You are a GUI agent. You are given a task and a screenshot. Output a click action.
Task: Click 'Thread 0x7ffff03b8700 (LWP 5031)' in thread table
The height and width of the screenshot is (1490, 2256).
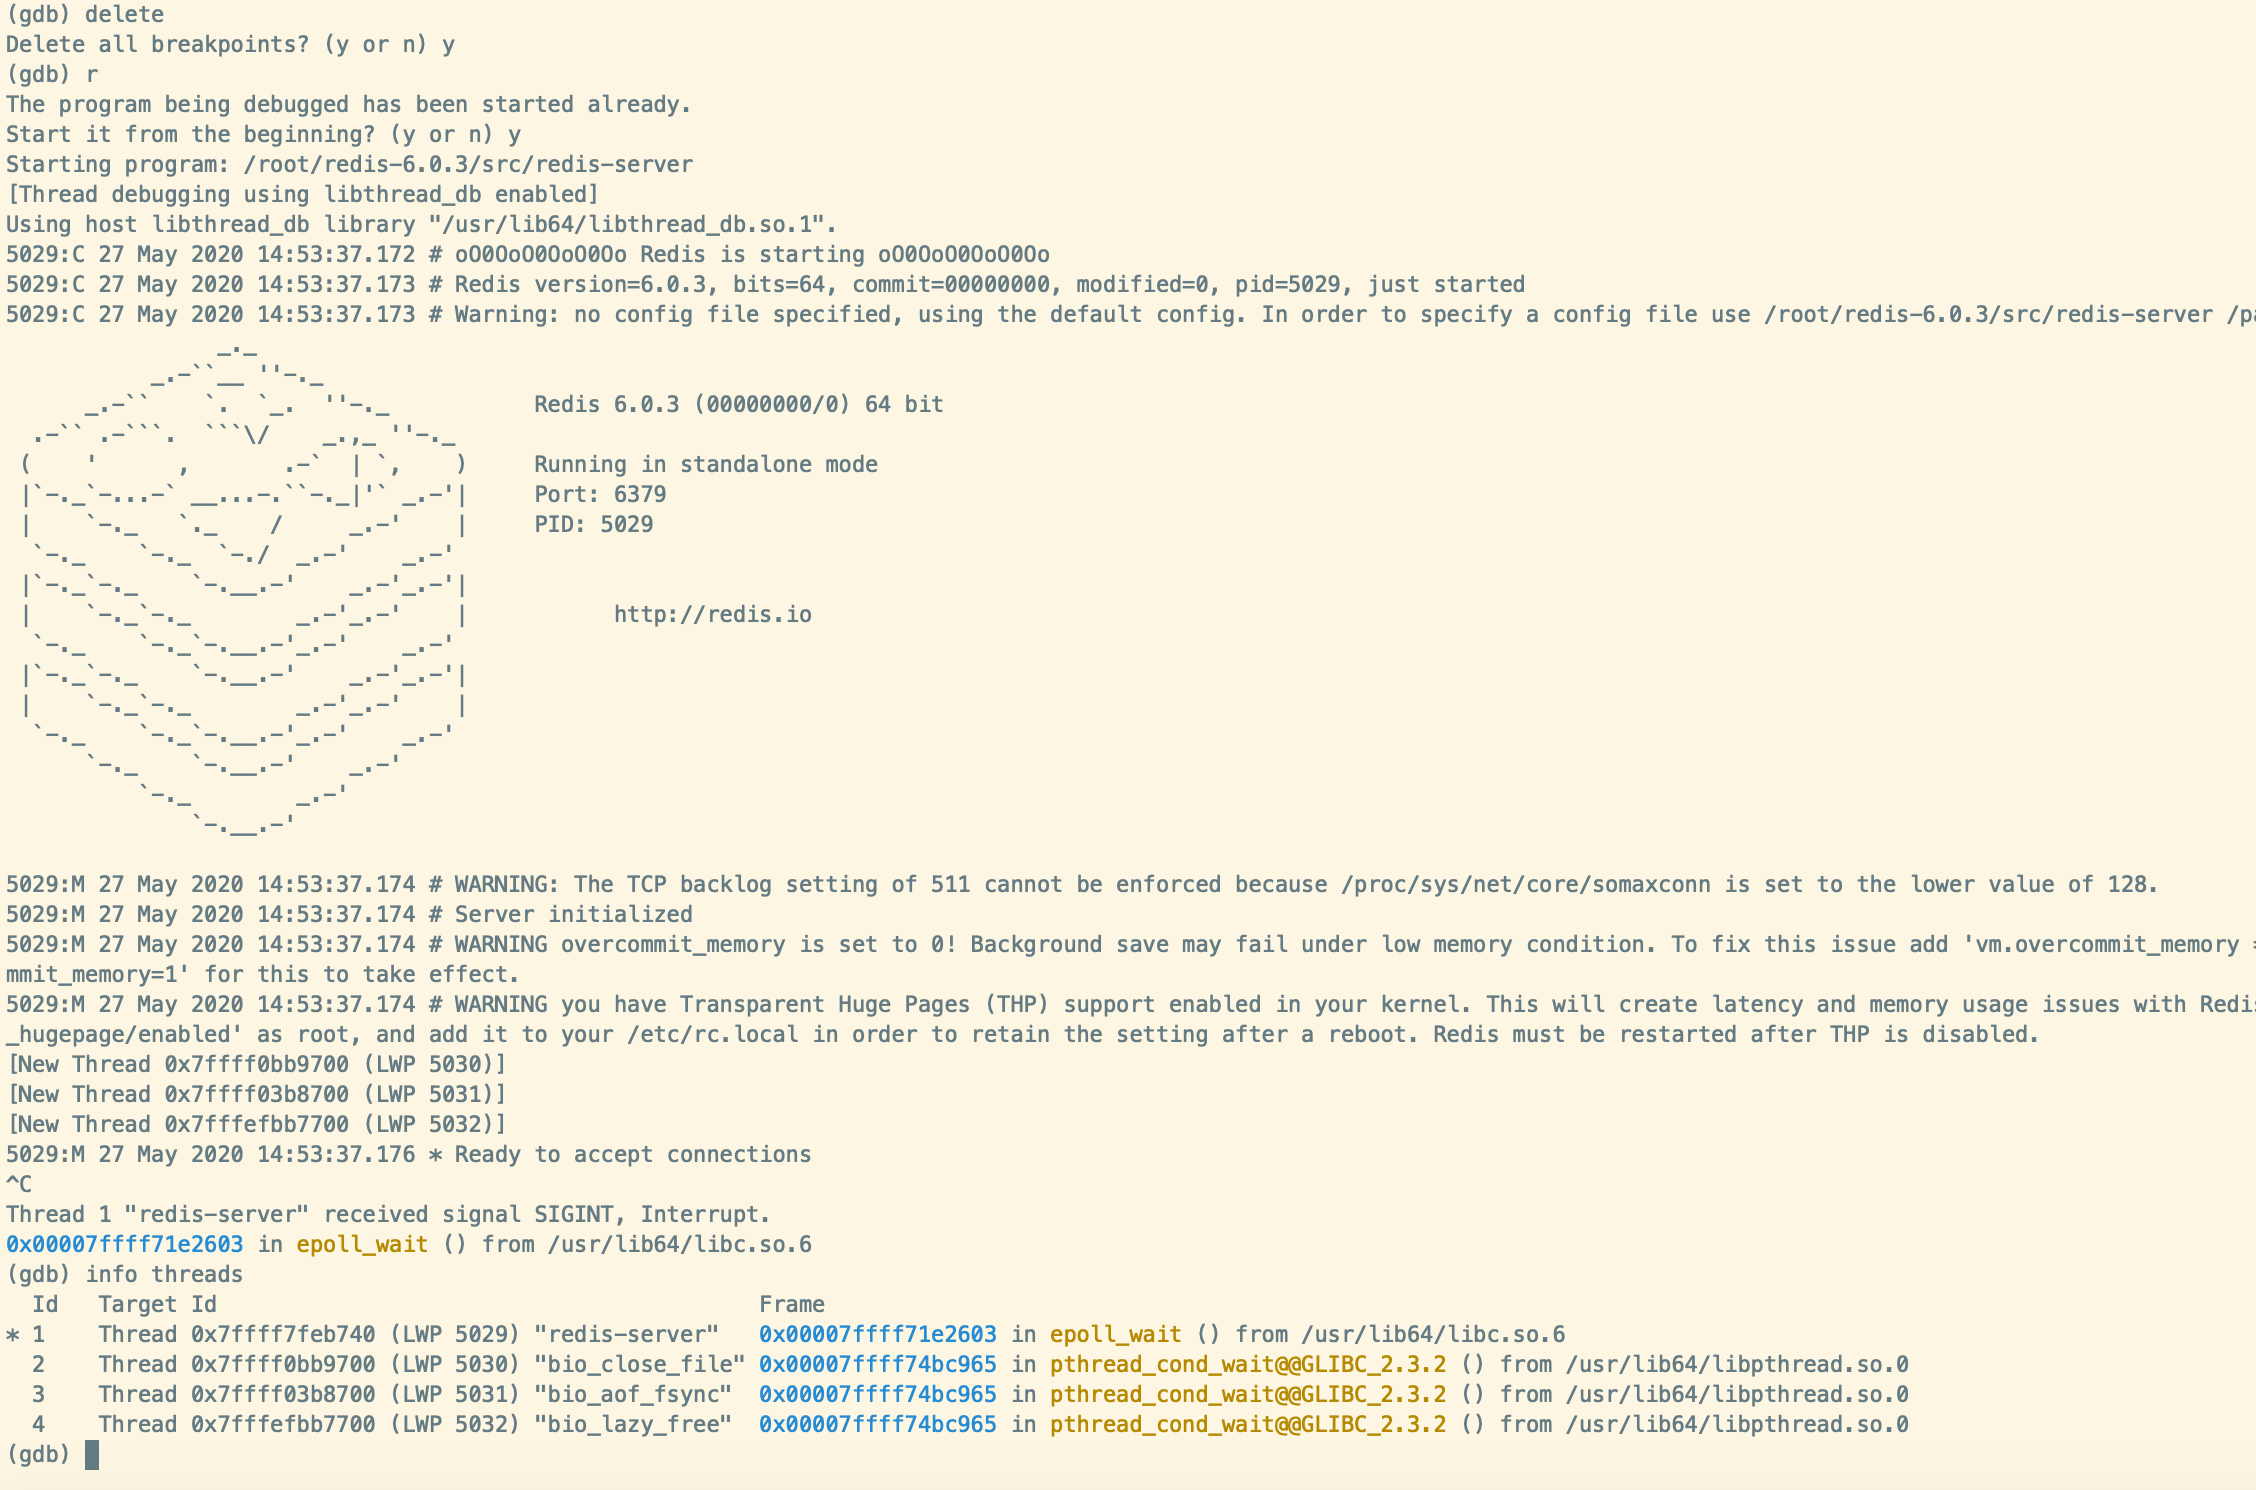click(309, 1395)
